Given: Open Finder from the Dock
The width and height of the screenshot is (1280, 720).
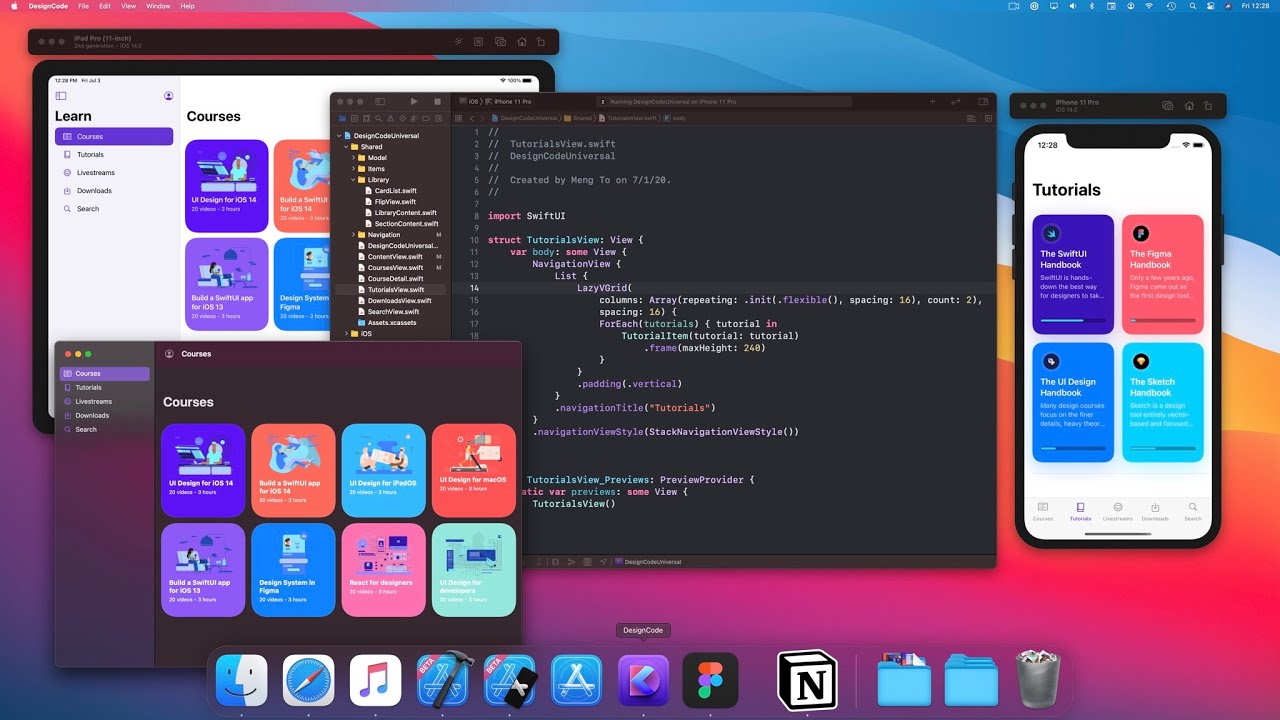Looking at the screenshot, I should coord(242,680).
